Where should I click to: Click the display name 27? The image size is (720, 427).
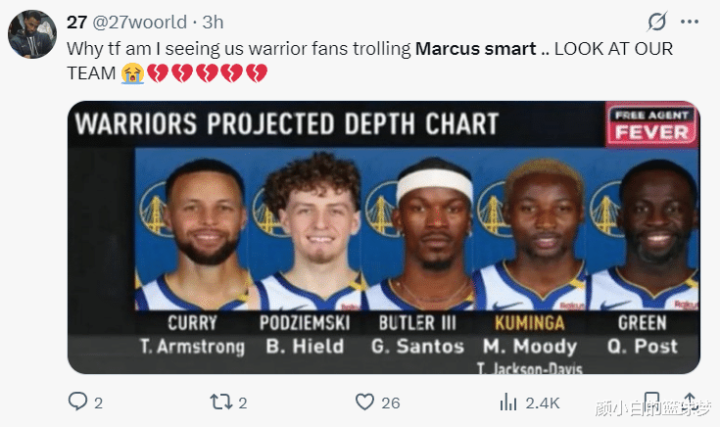tap(76, 22)
